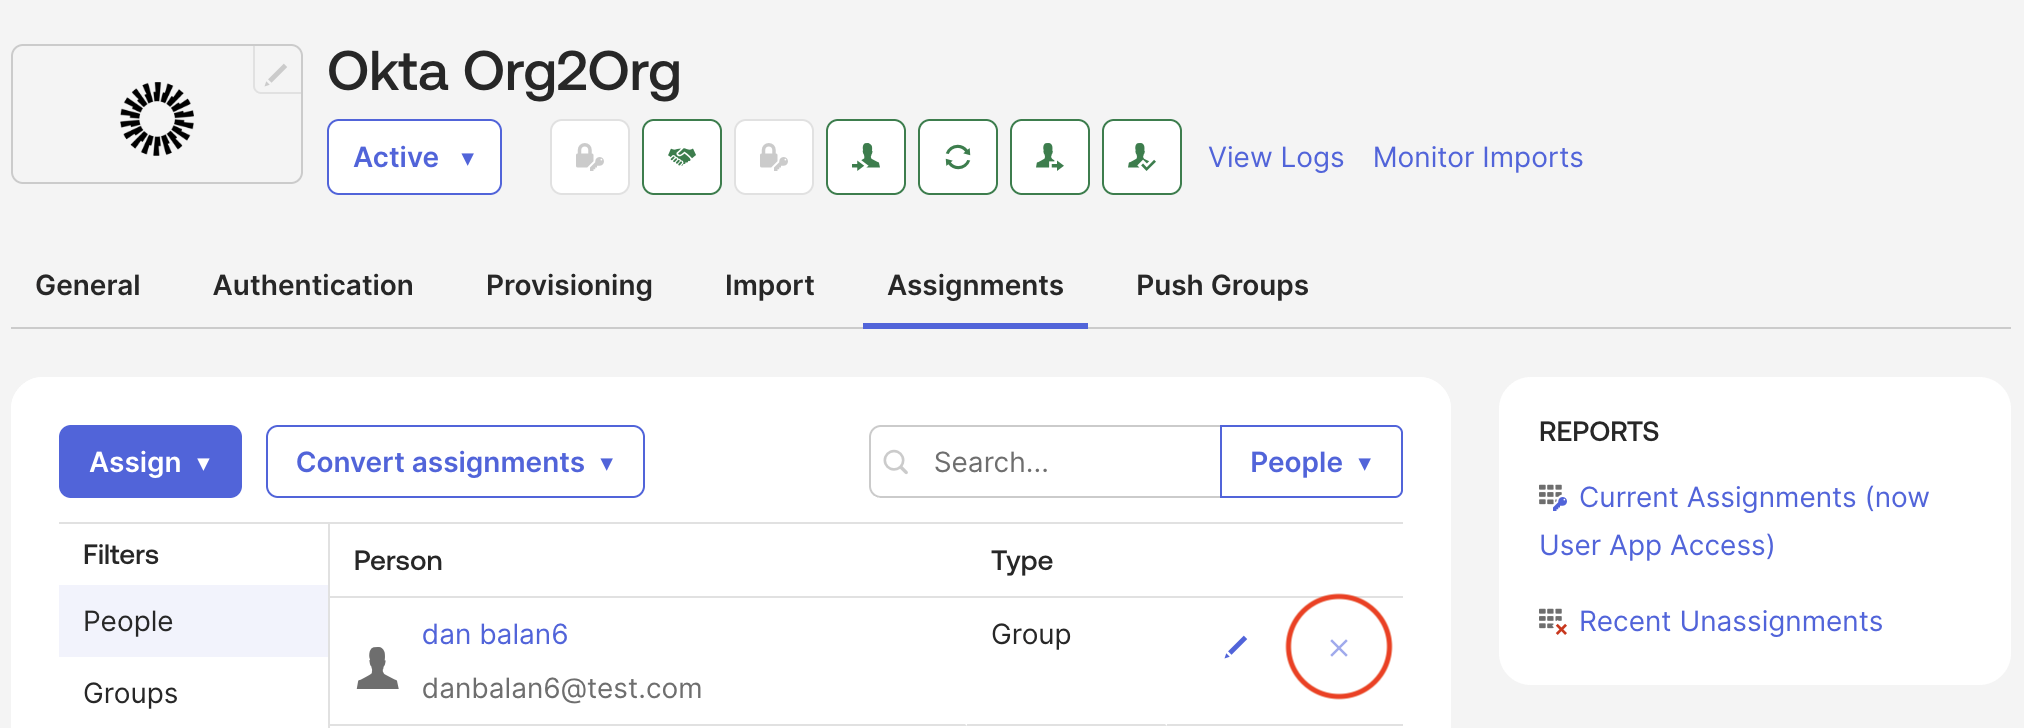Open the Recent Unassignments report link
The width and height of the screenshot is (2024, 728).
[1730, 621]
